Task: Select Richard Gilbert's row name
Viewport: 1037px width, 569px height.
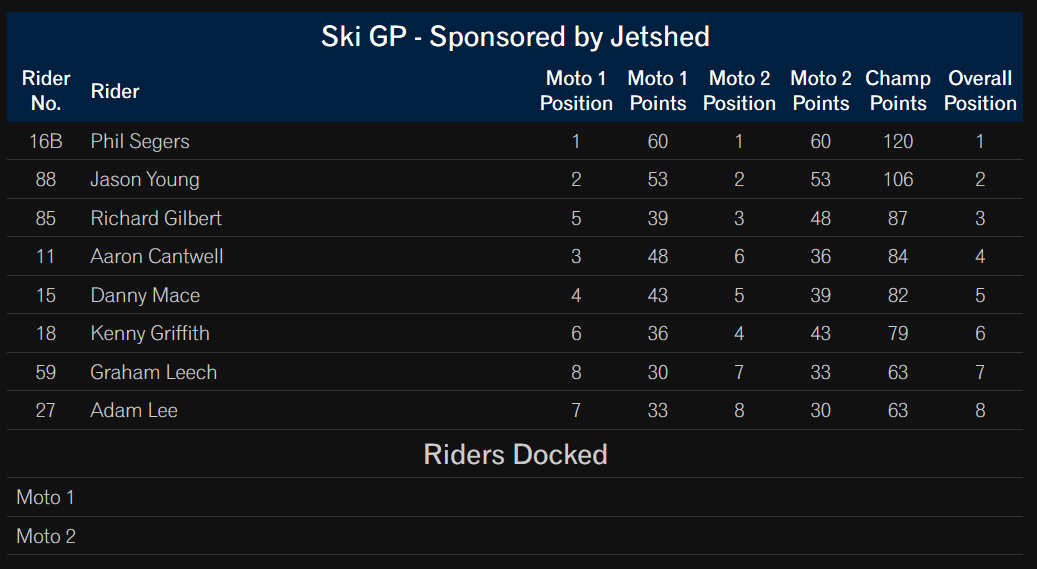Action: coord(156,218)
